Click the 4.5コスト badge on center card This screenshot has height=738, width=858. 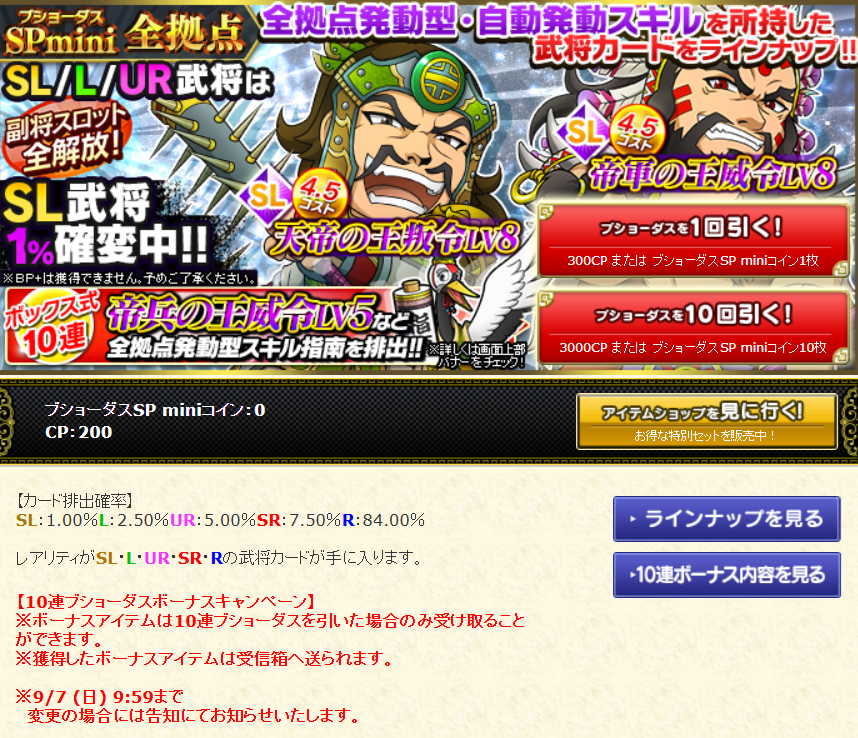click(320, 196)
